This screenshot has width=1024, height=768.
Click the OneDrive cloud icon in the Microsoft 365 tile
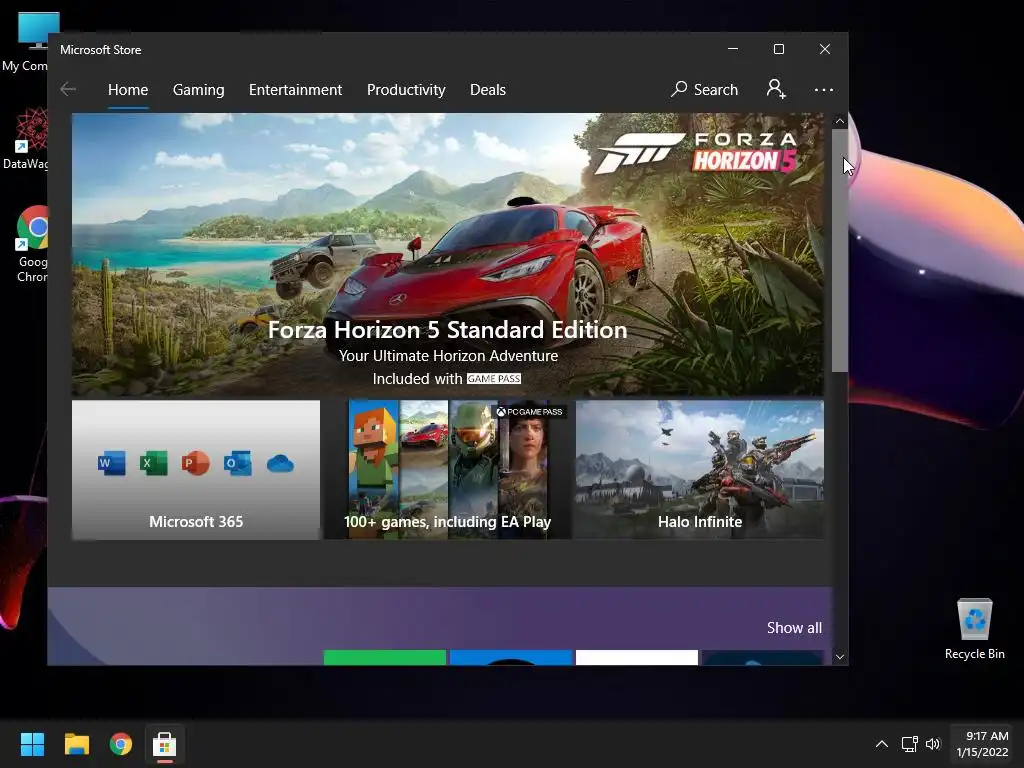point(280,464)
